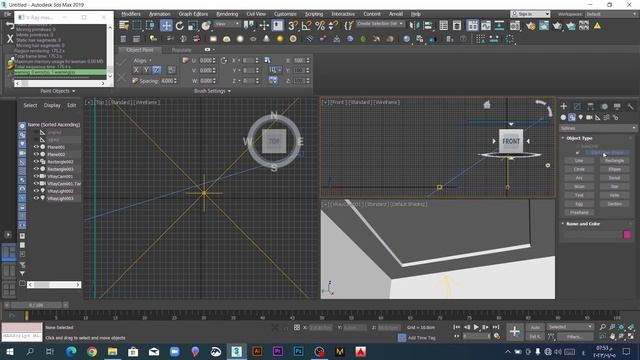Hide Rectangle002 using its eye icon

36,162
